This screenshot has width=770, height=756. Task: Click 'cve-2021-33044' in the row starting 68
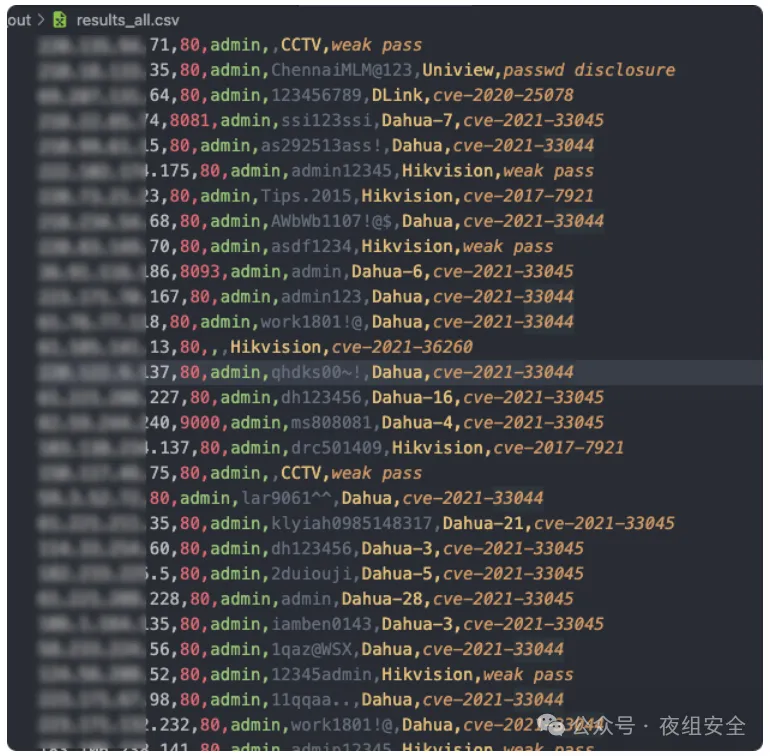[533, 222]
